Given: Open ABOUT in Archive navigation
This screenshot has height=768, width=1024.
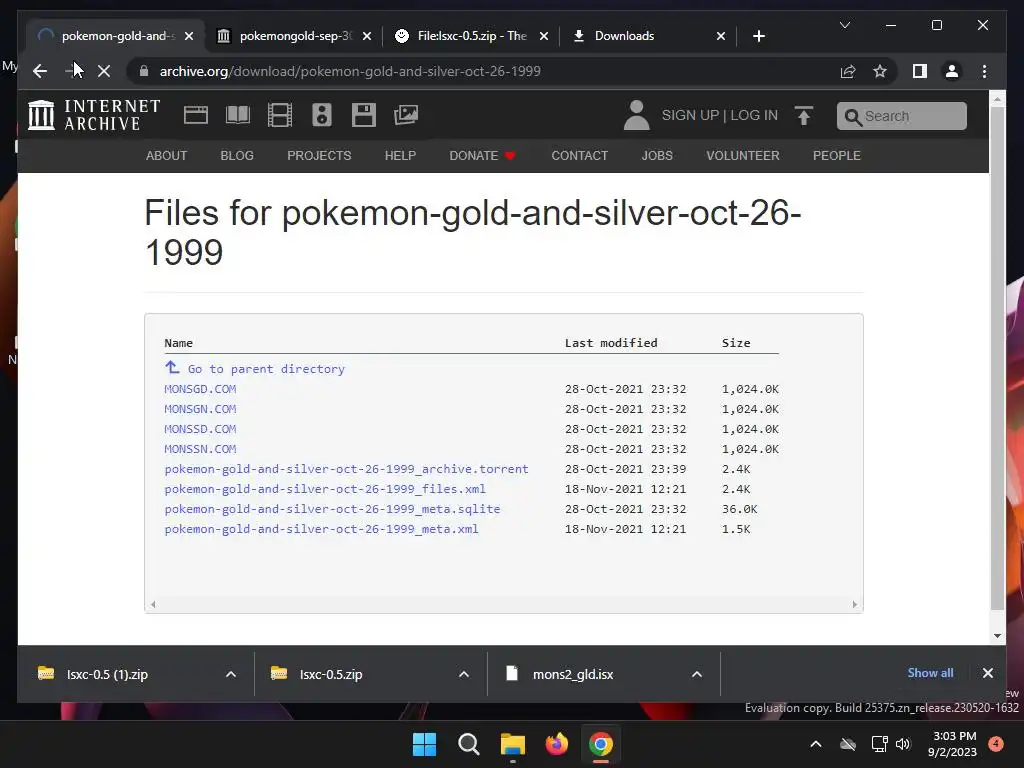Looking at the screenshot, I should (x=167, y=155).
